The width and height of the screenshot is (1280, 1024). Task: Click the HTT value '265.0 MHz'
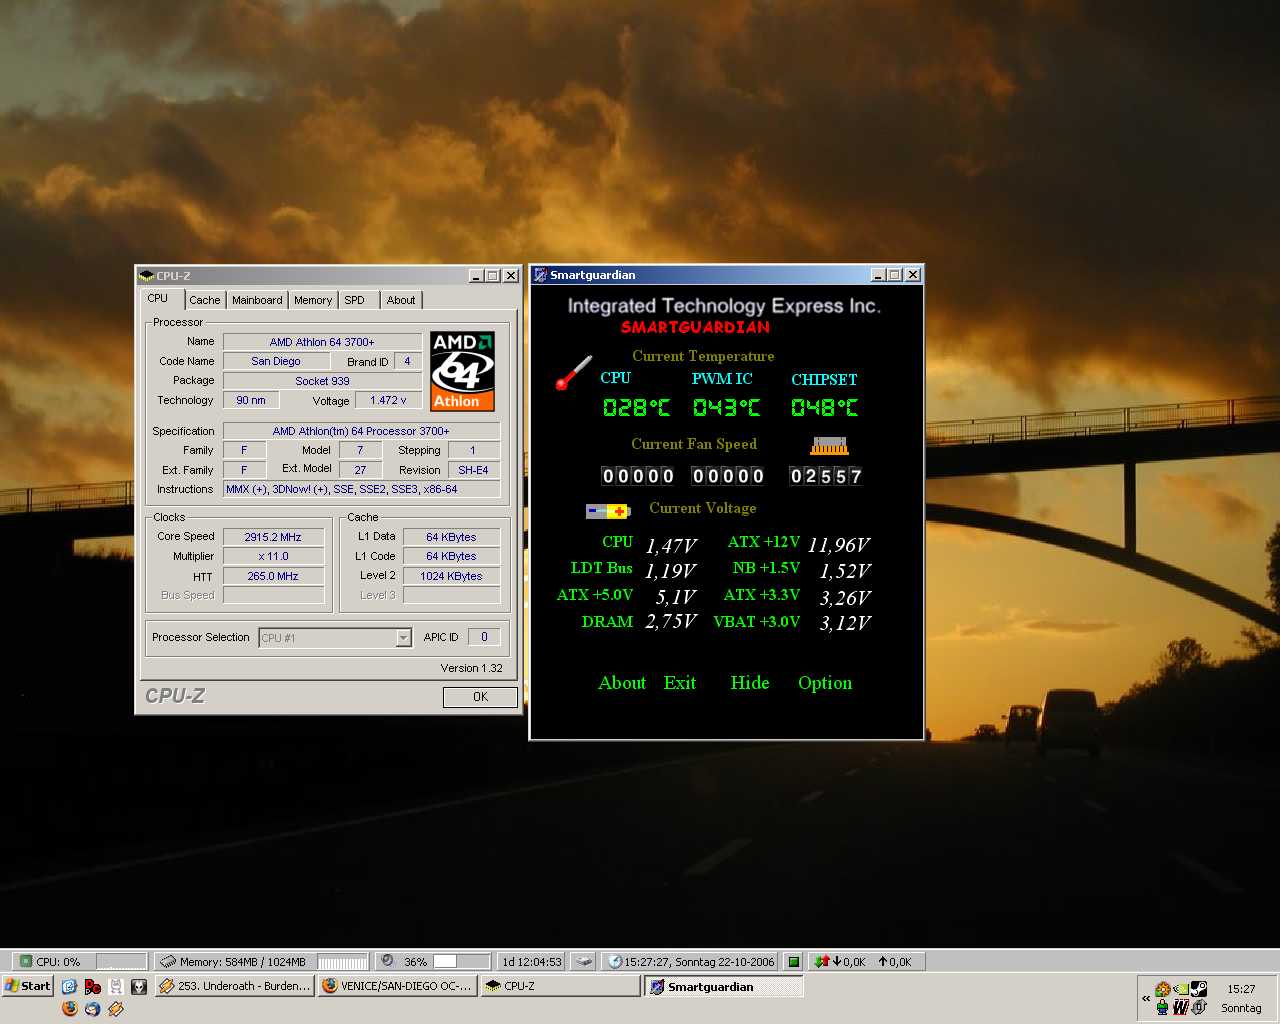(x=273, y=576)
